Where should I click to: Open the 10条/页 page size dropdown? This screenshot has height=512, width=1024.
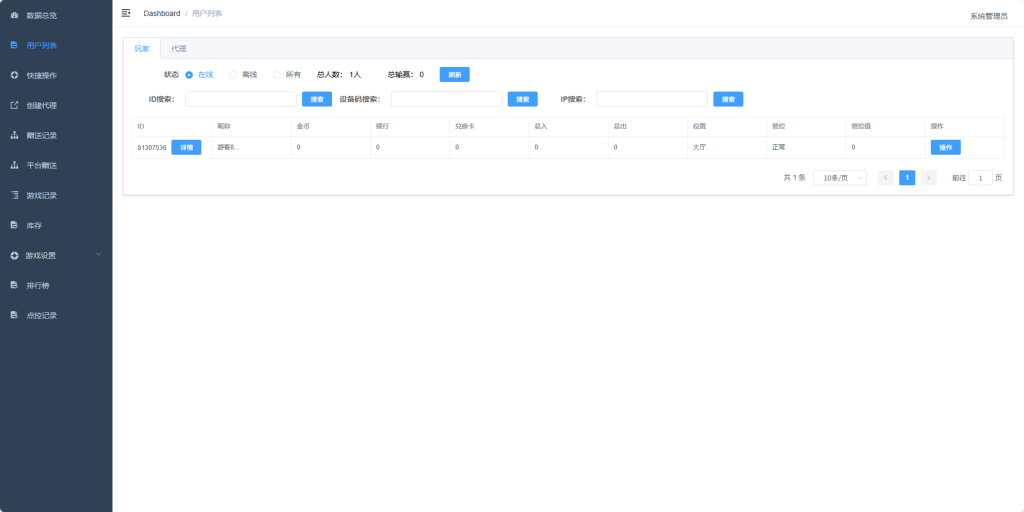840,178
